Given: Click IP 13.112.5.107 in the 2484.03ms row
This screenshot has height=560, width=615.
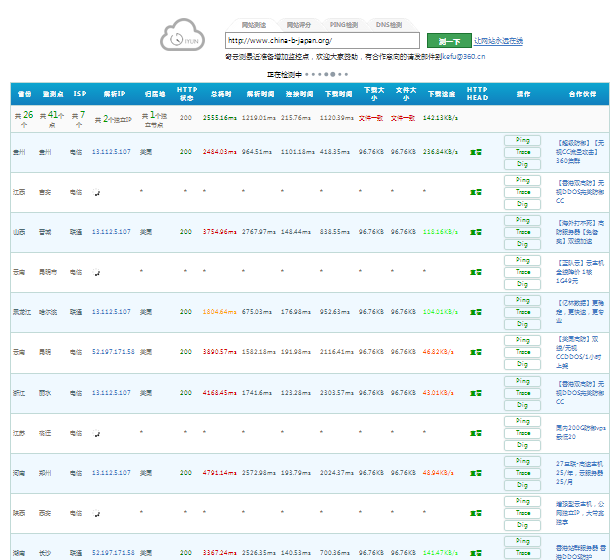Looking at the screenshot, I should (x=111, y=152).
